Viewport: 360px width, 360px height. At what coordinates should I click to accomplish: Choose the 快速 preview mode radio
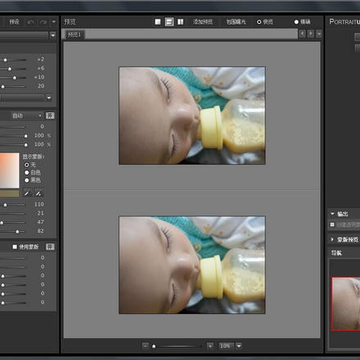259,22
